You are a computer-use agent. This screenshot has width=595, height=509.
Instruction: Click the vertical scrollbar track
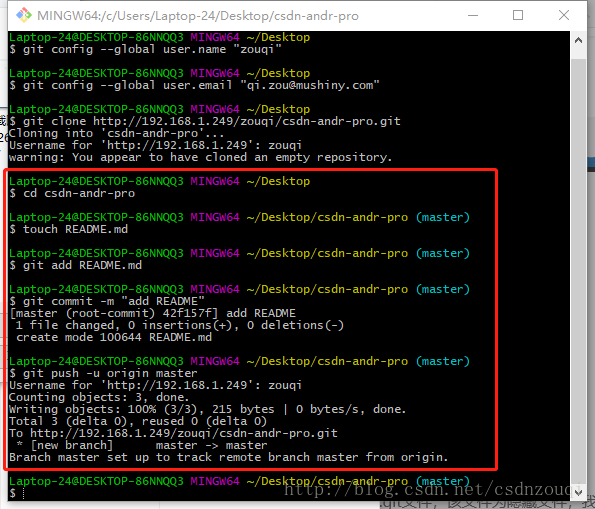(x=578, y=266)
